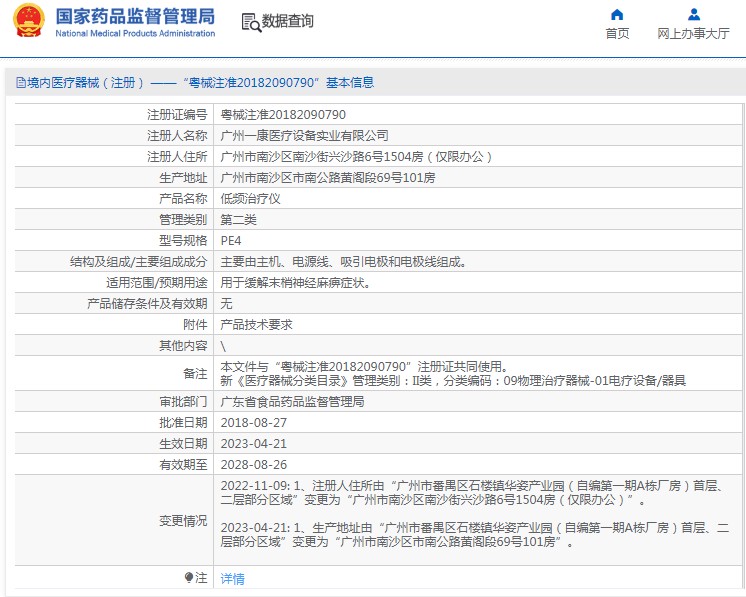Open the 详情 link

(232, 578)
